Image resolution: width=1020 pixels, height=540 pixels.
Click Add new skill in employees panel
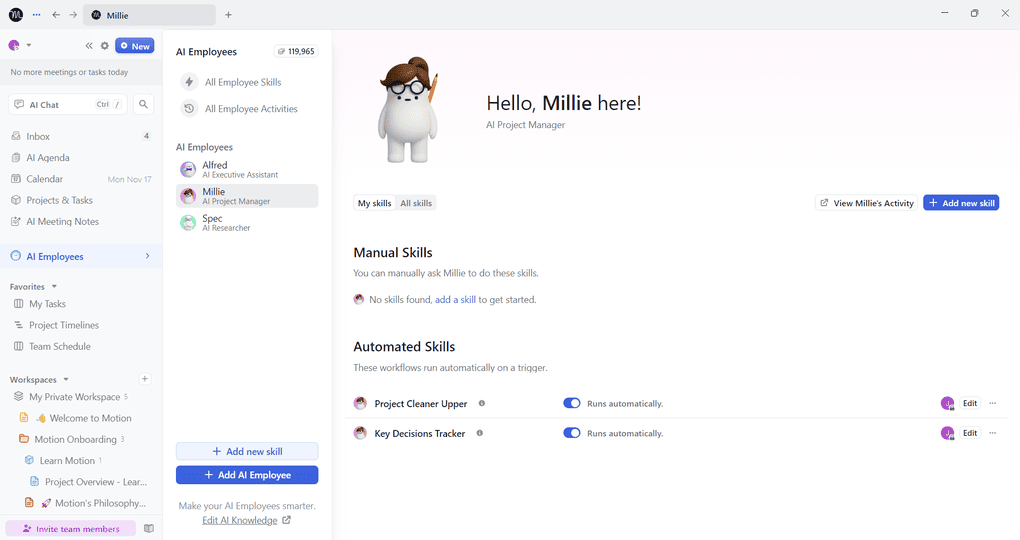(247, 451)
